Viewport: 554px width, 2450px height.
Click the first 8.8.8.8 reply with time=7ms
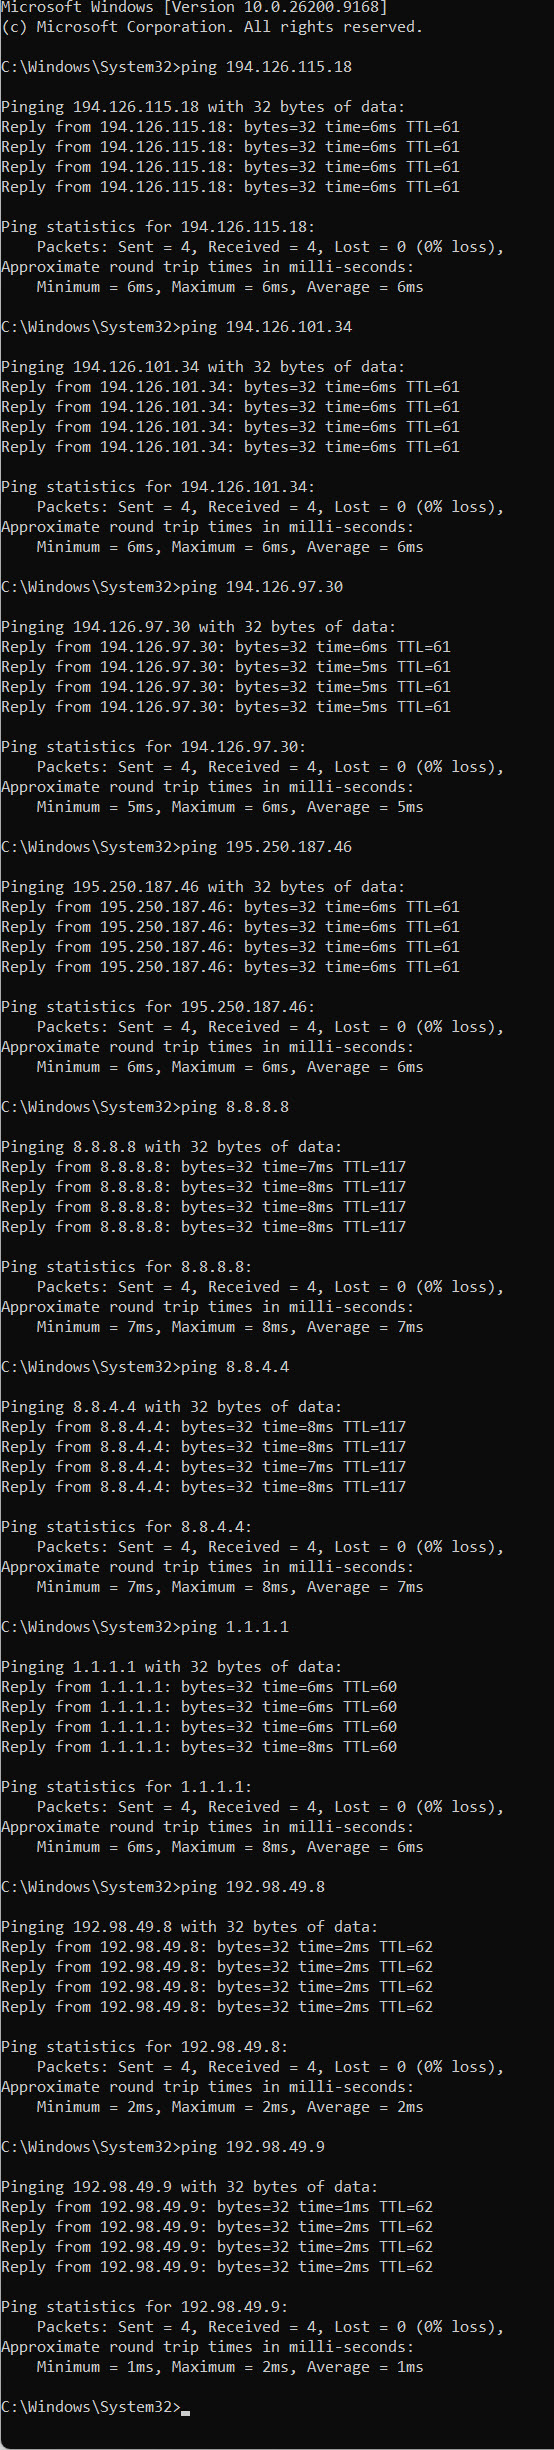pyautogui.click(x=204, y=1167)
